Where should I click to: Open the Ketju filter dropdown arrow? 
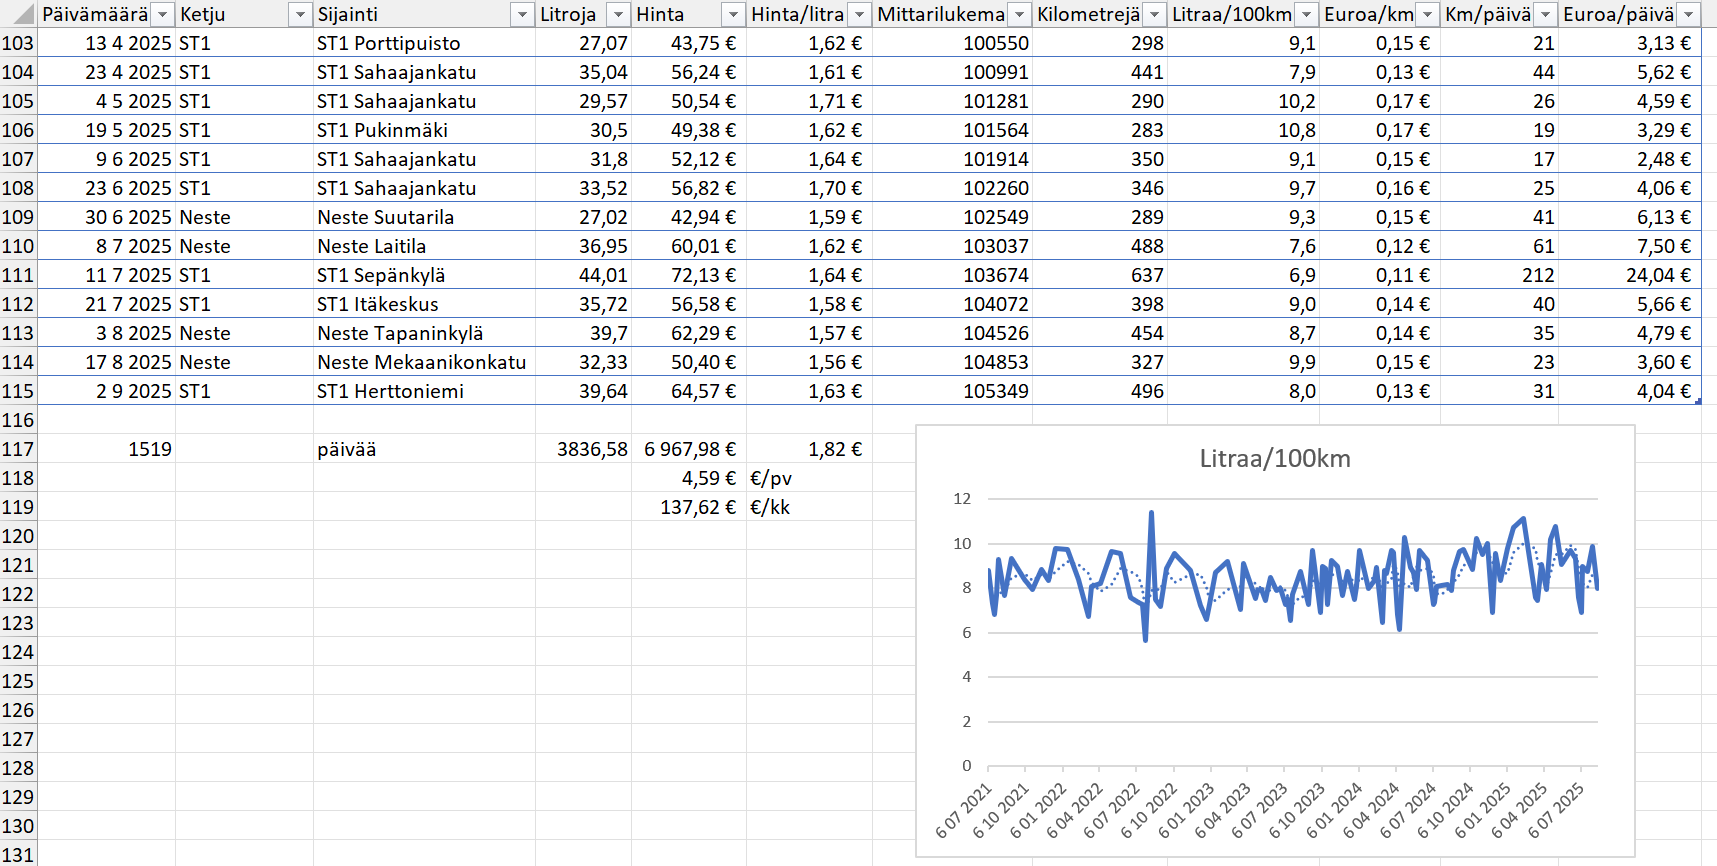click(300, 15)
